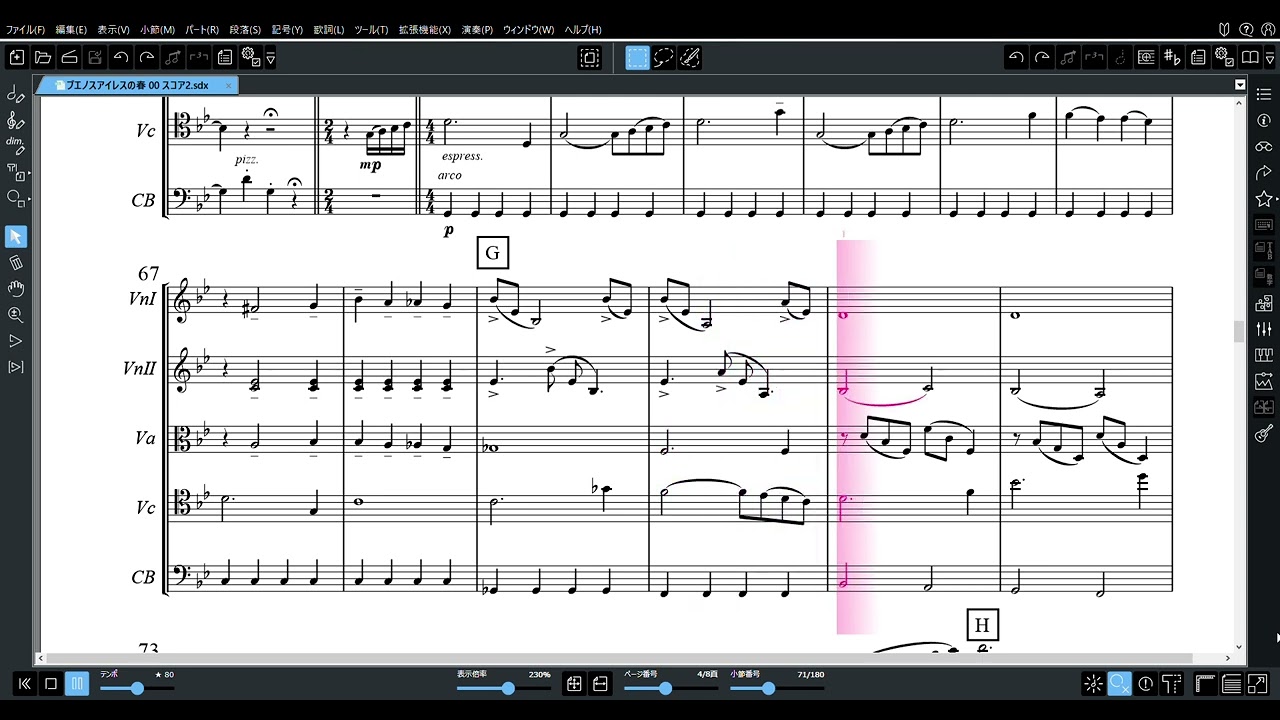Click the scanner icon in left toolbar
The image size is (1280, 720).
click(69, 58)
